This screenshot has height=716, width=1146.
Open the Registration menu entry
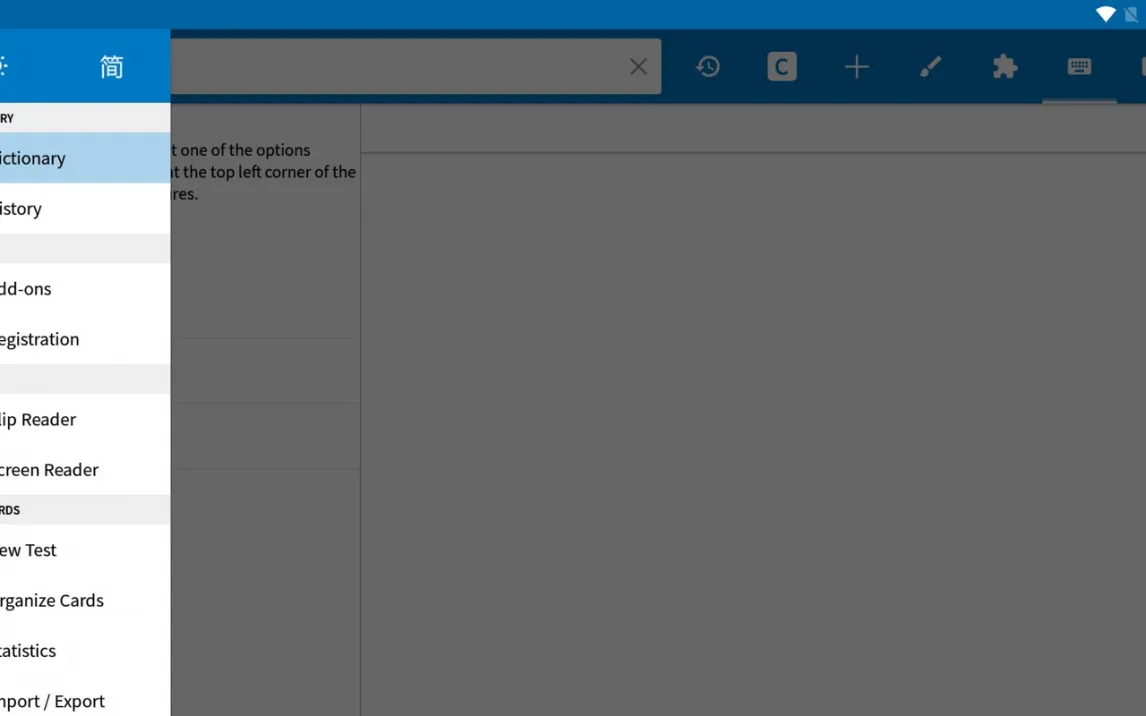[60, 339]
